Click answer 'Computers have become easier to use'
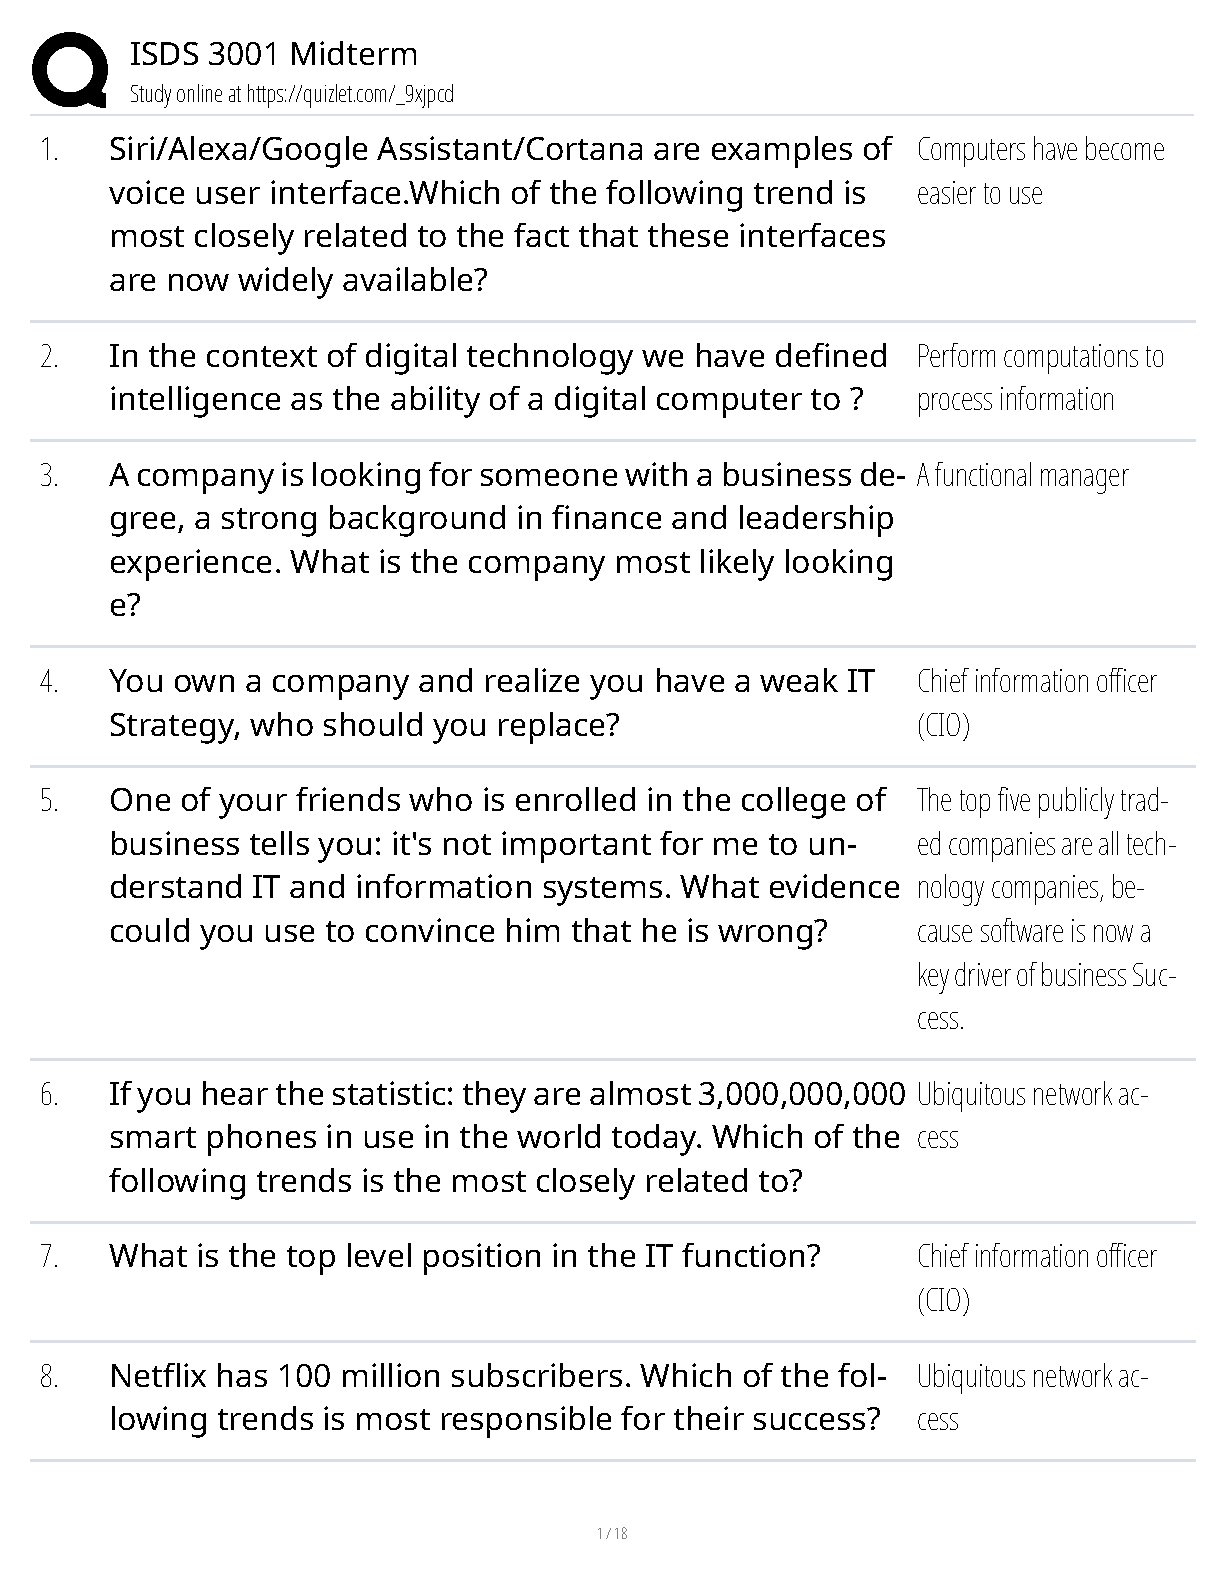The height and width of the screenshot is (1584, 1224). pyautogui.click(x=1040, y=171)
